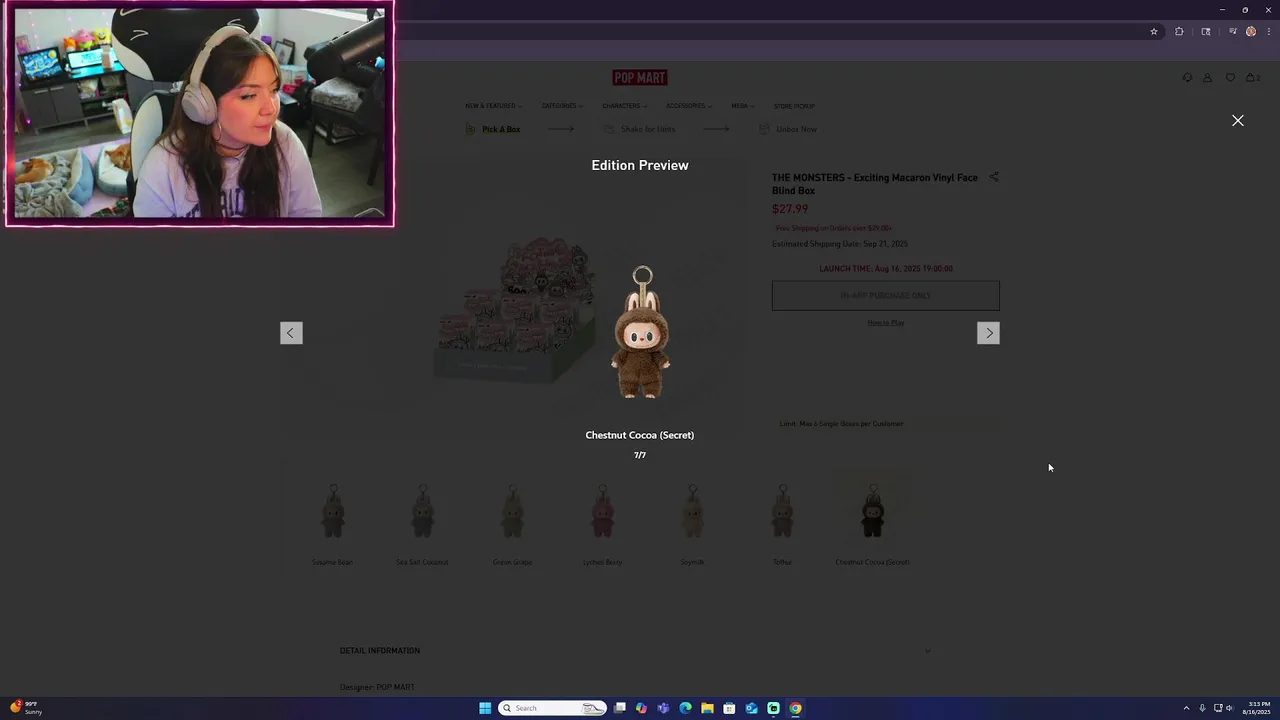Open the Characters menu
The image size is (1280, 720).
(624, 106)
